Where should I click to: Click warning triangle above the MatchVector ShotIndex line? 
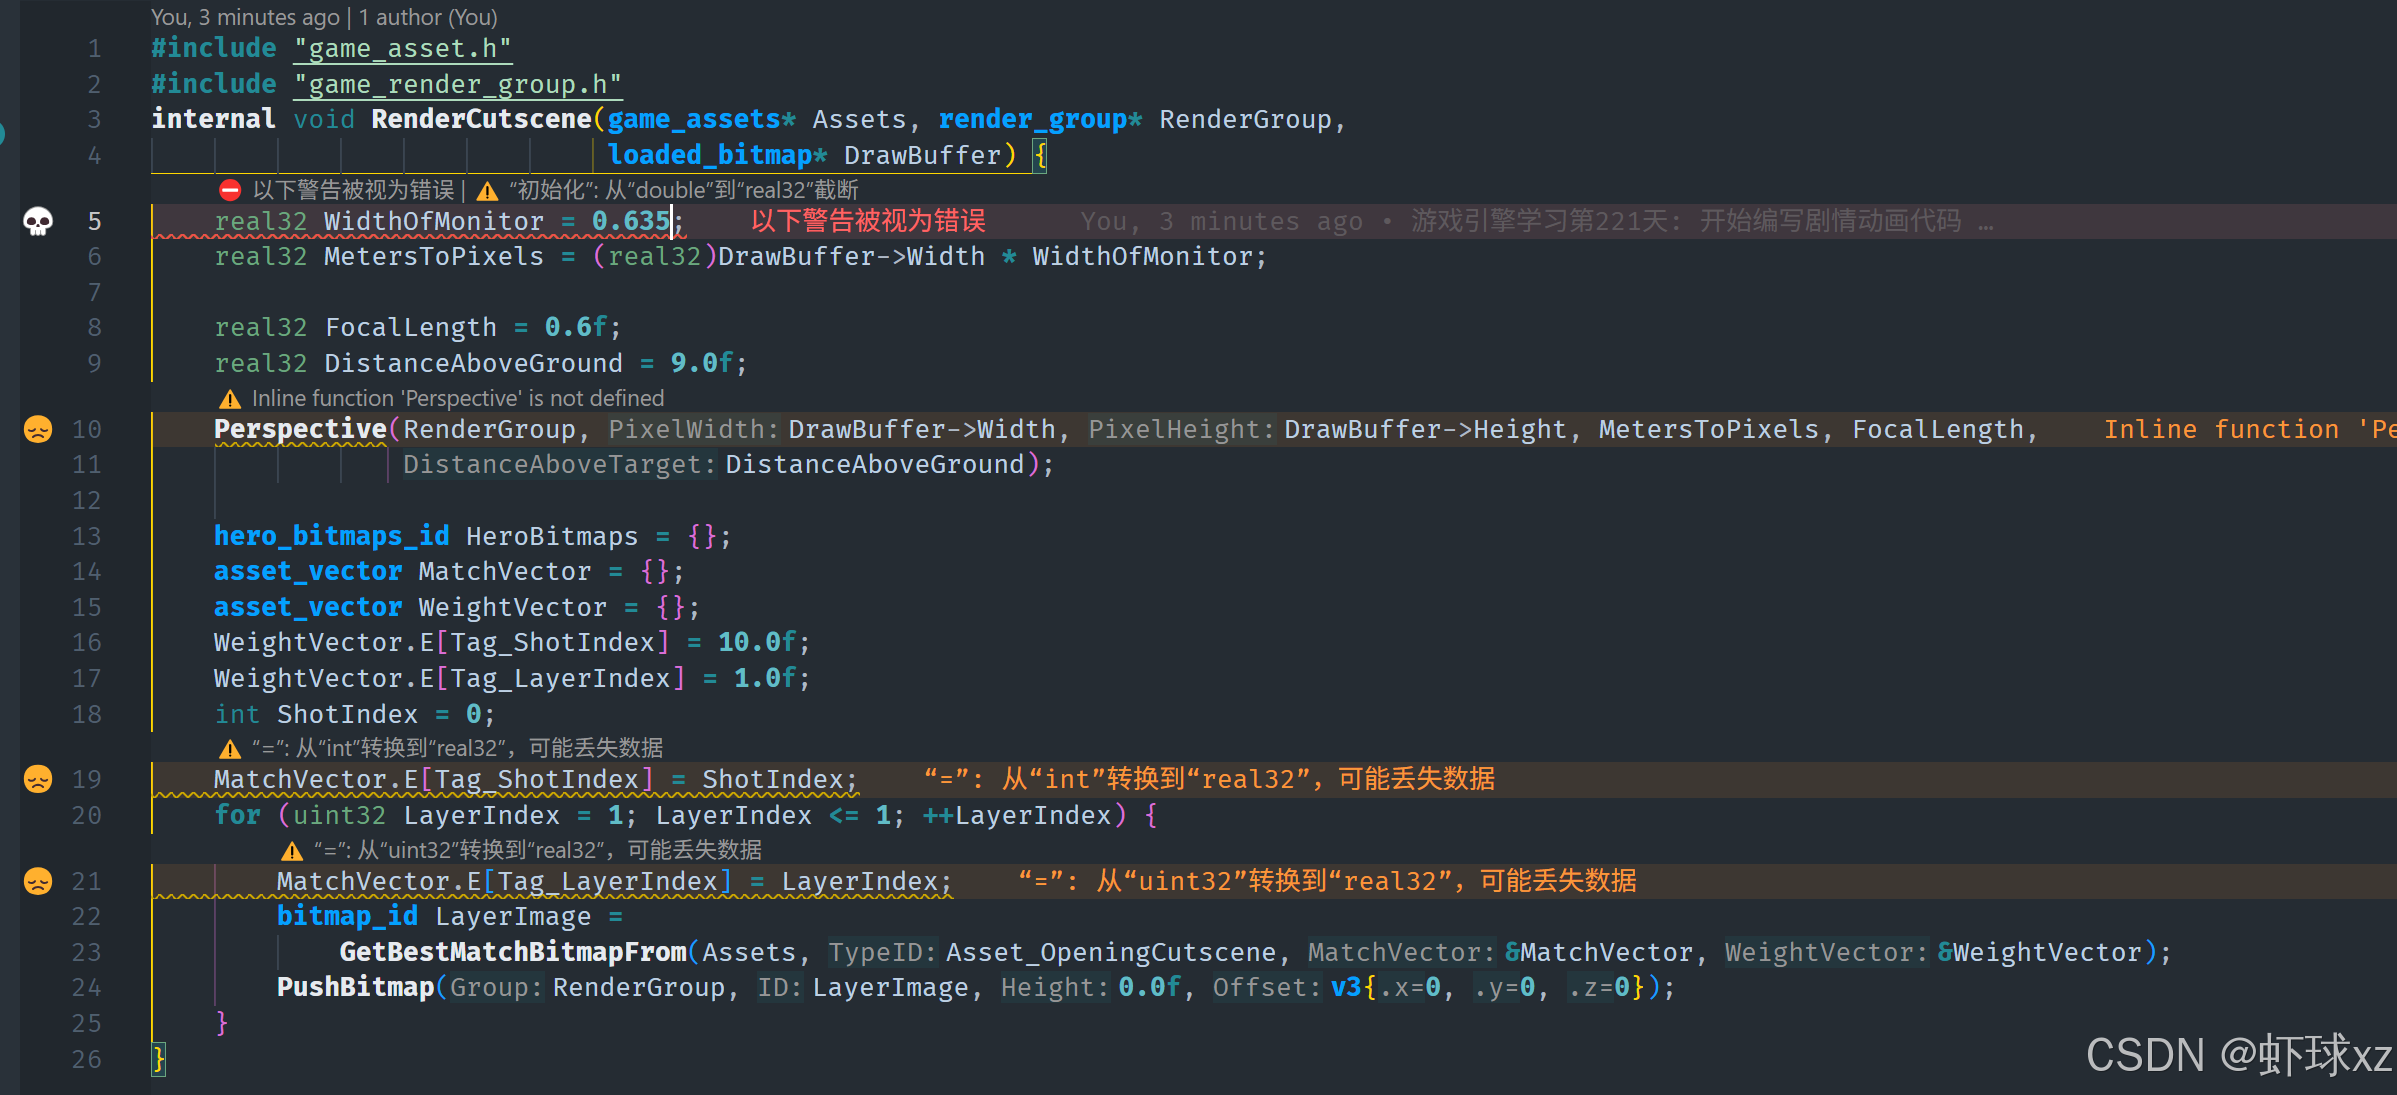[230, 749]
